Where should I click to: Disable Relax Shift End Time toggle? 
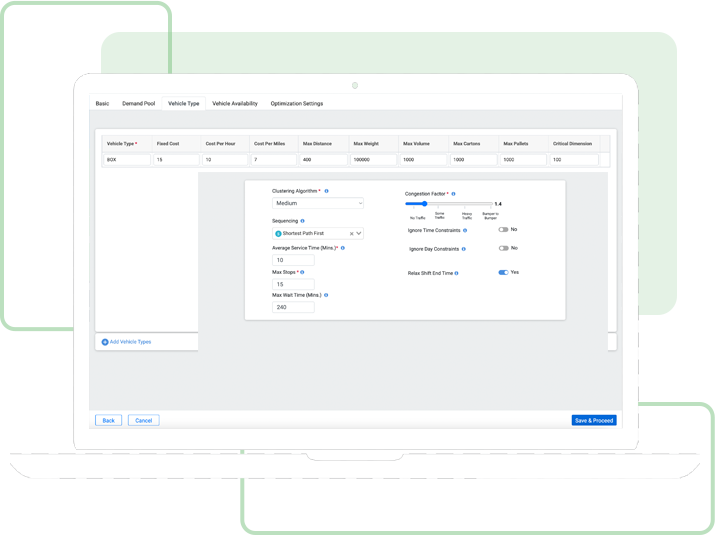(x=503, y=272)
